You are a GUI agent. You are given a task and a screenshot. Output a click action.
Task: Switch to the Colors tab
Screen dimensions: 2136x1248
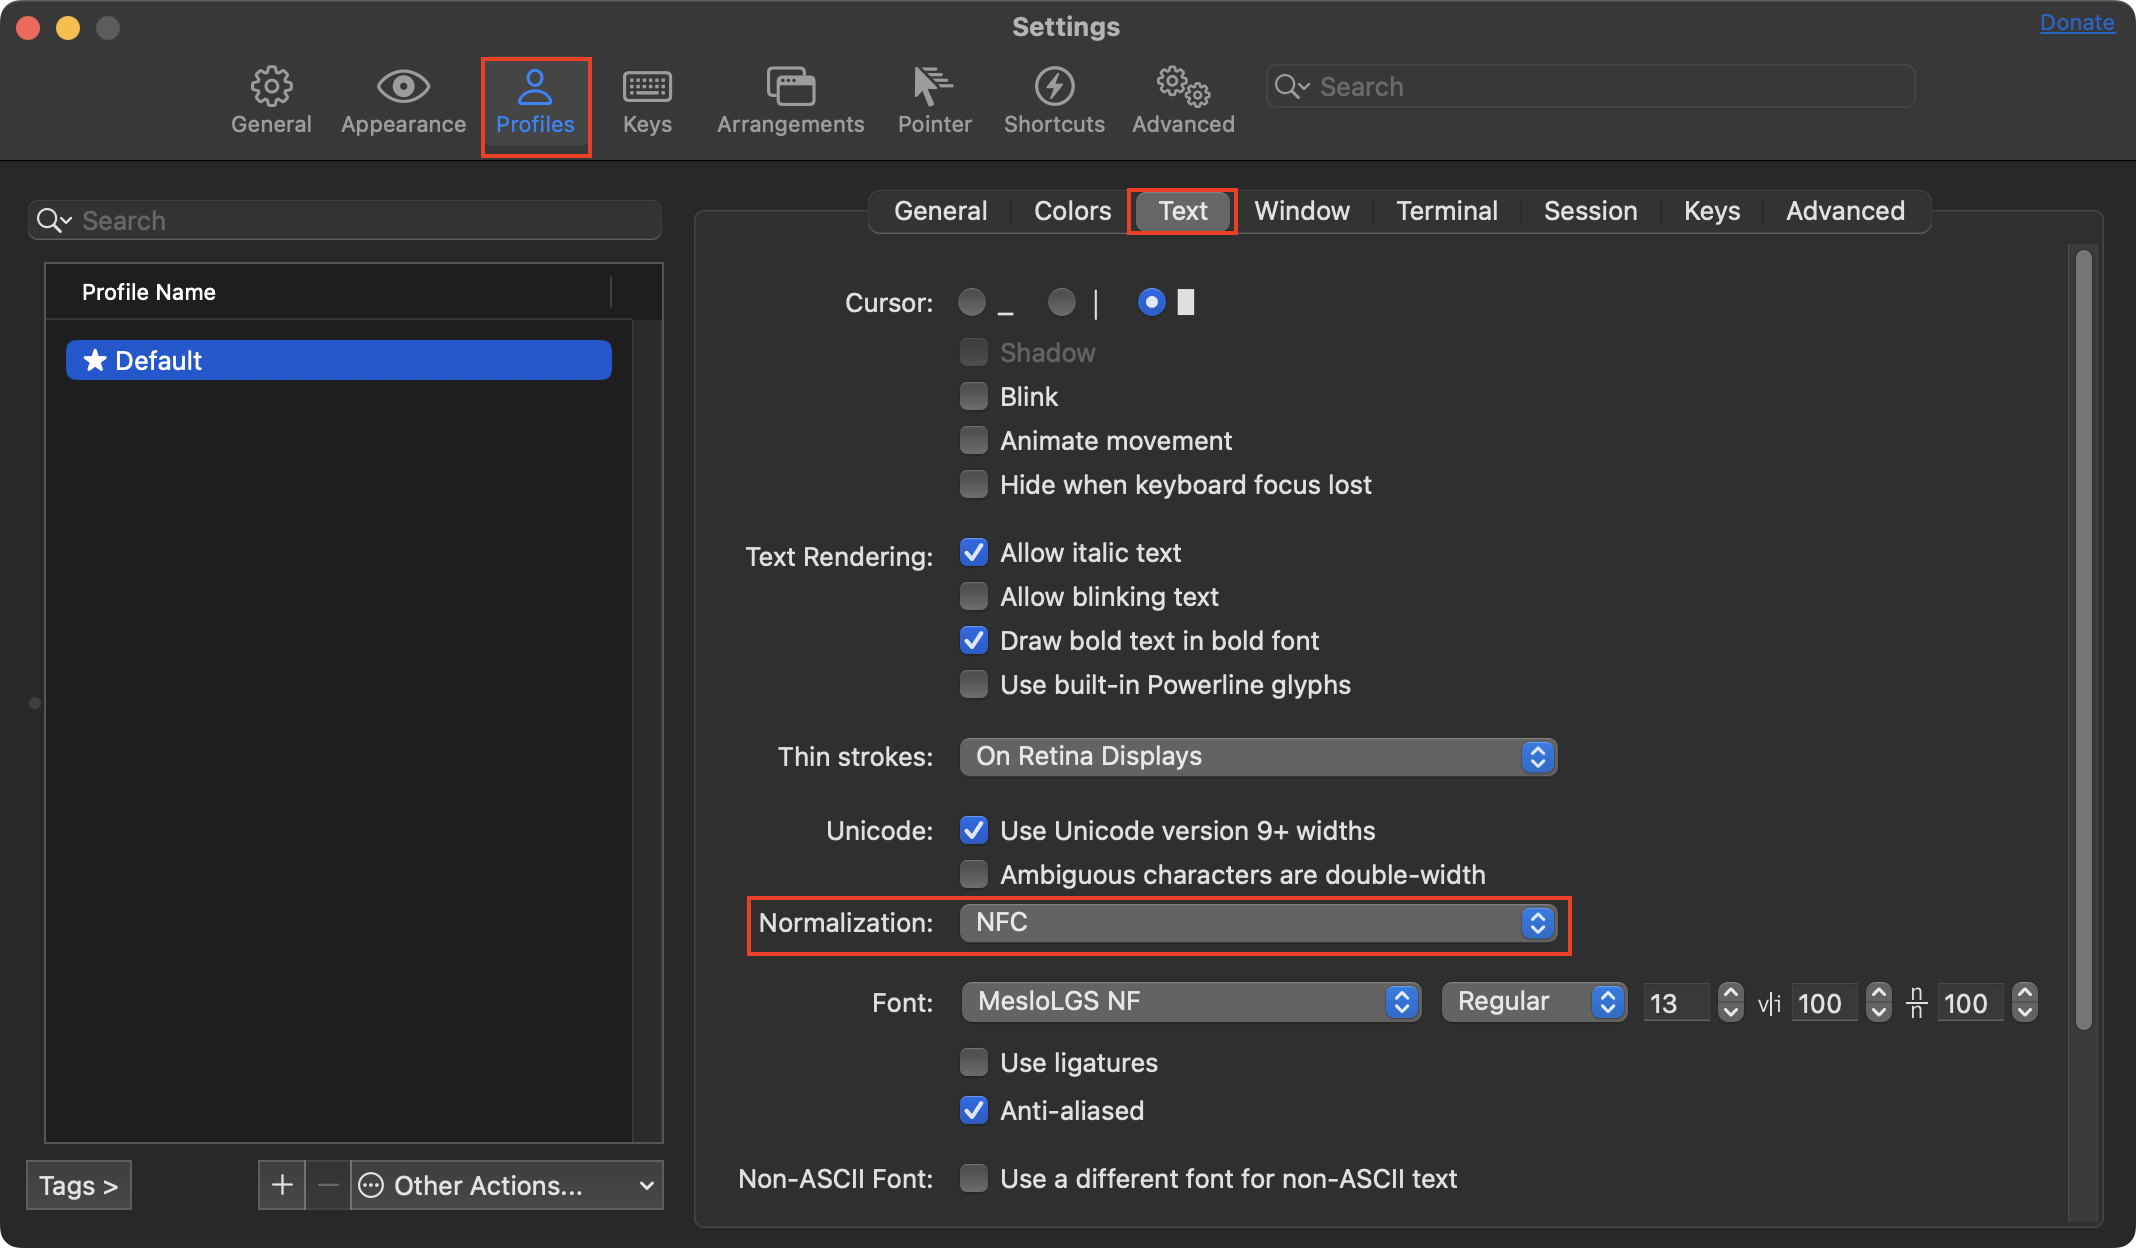click(1071, 211)
